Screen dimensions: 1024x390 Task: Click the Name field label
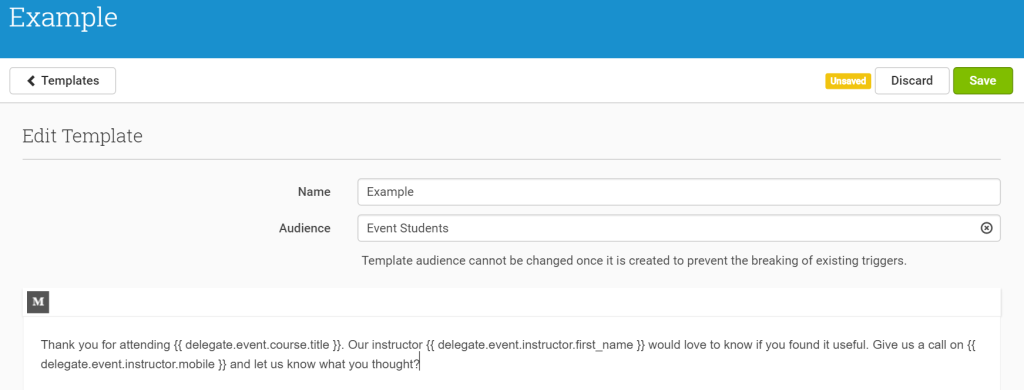[314, 192]
